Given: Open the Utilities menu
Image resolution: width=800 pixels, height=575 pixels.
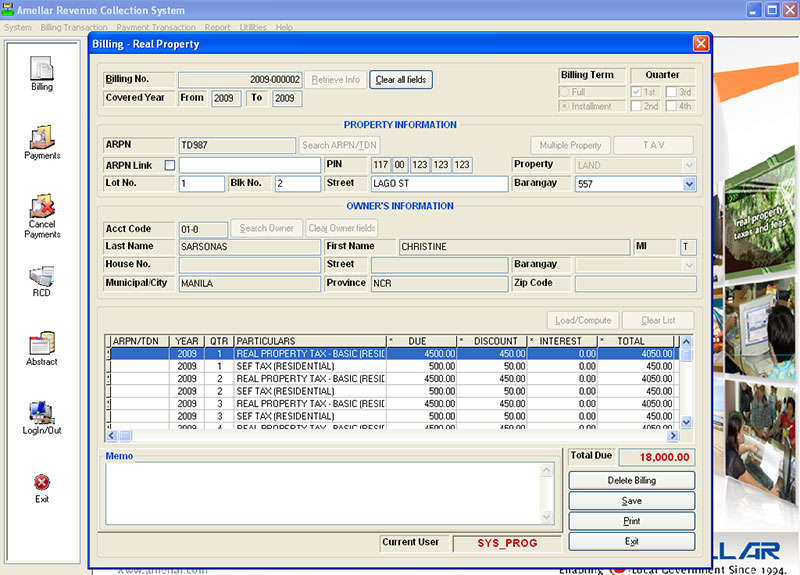Looking at the screenshot, I should (253, 27).
